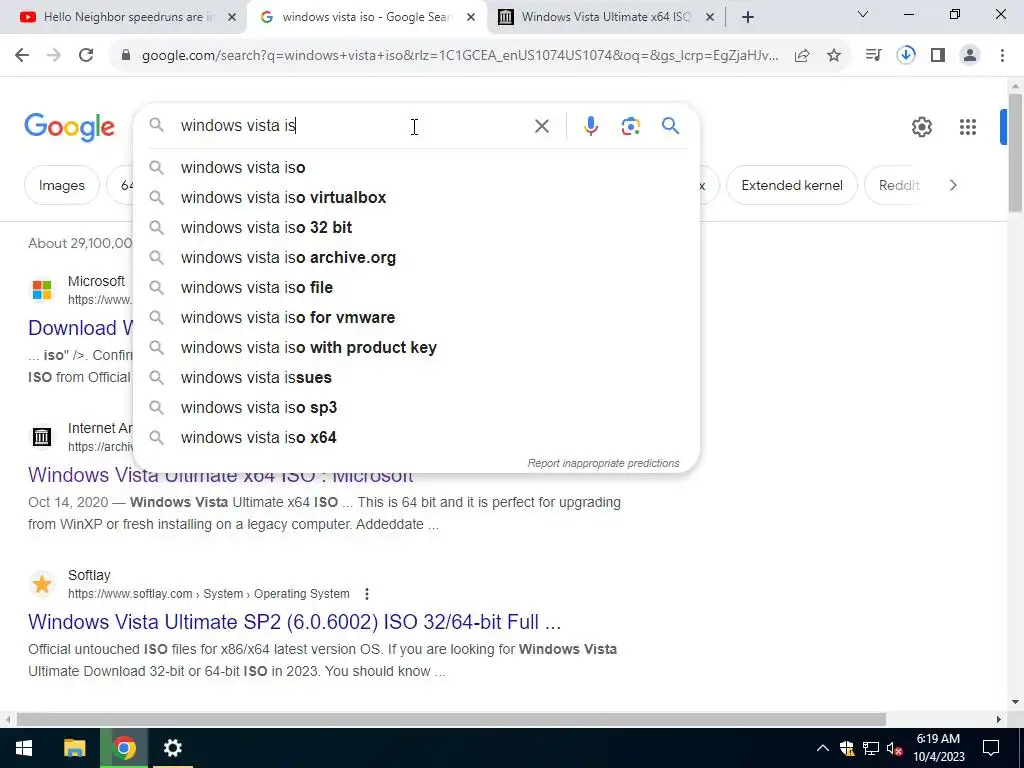The height and width of the screenshot is (768, 1024).
Task: Open File Explorer from the taskbar
Action: [74, 748]
